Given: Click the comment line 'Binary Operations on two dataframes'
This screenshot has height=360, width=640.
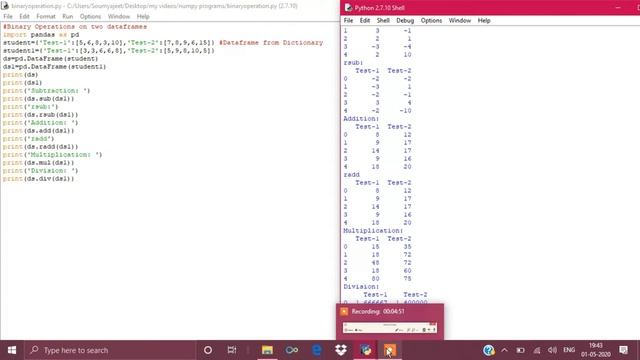Looking at the screenshot, I should pyautogui.click(x=75, y=27).
